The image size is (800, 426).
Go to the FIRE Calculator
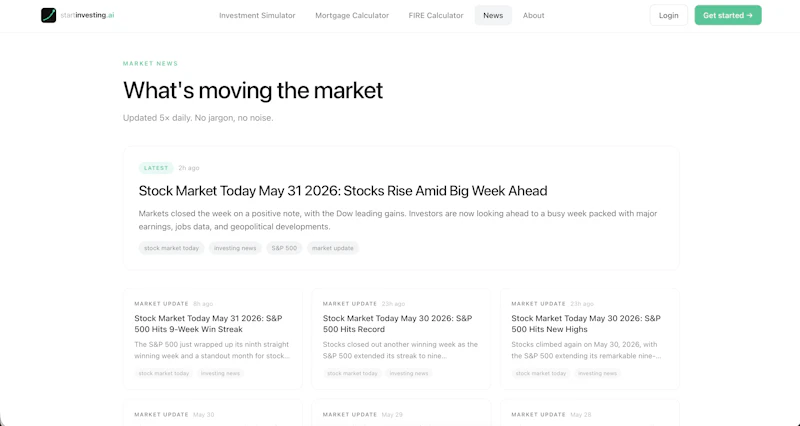436,15
